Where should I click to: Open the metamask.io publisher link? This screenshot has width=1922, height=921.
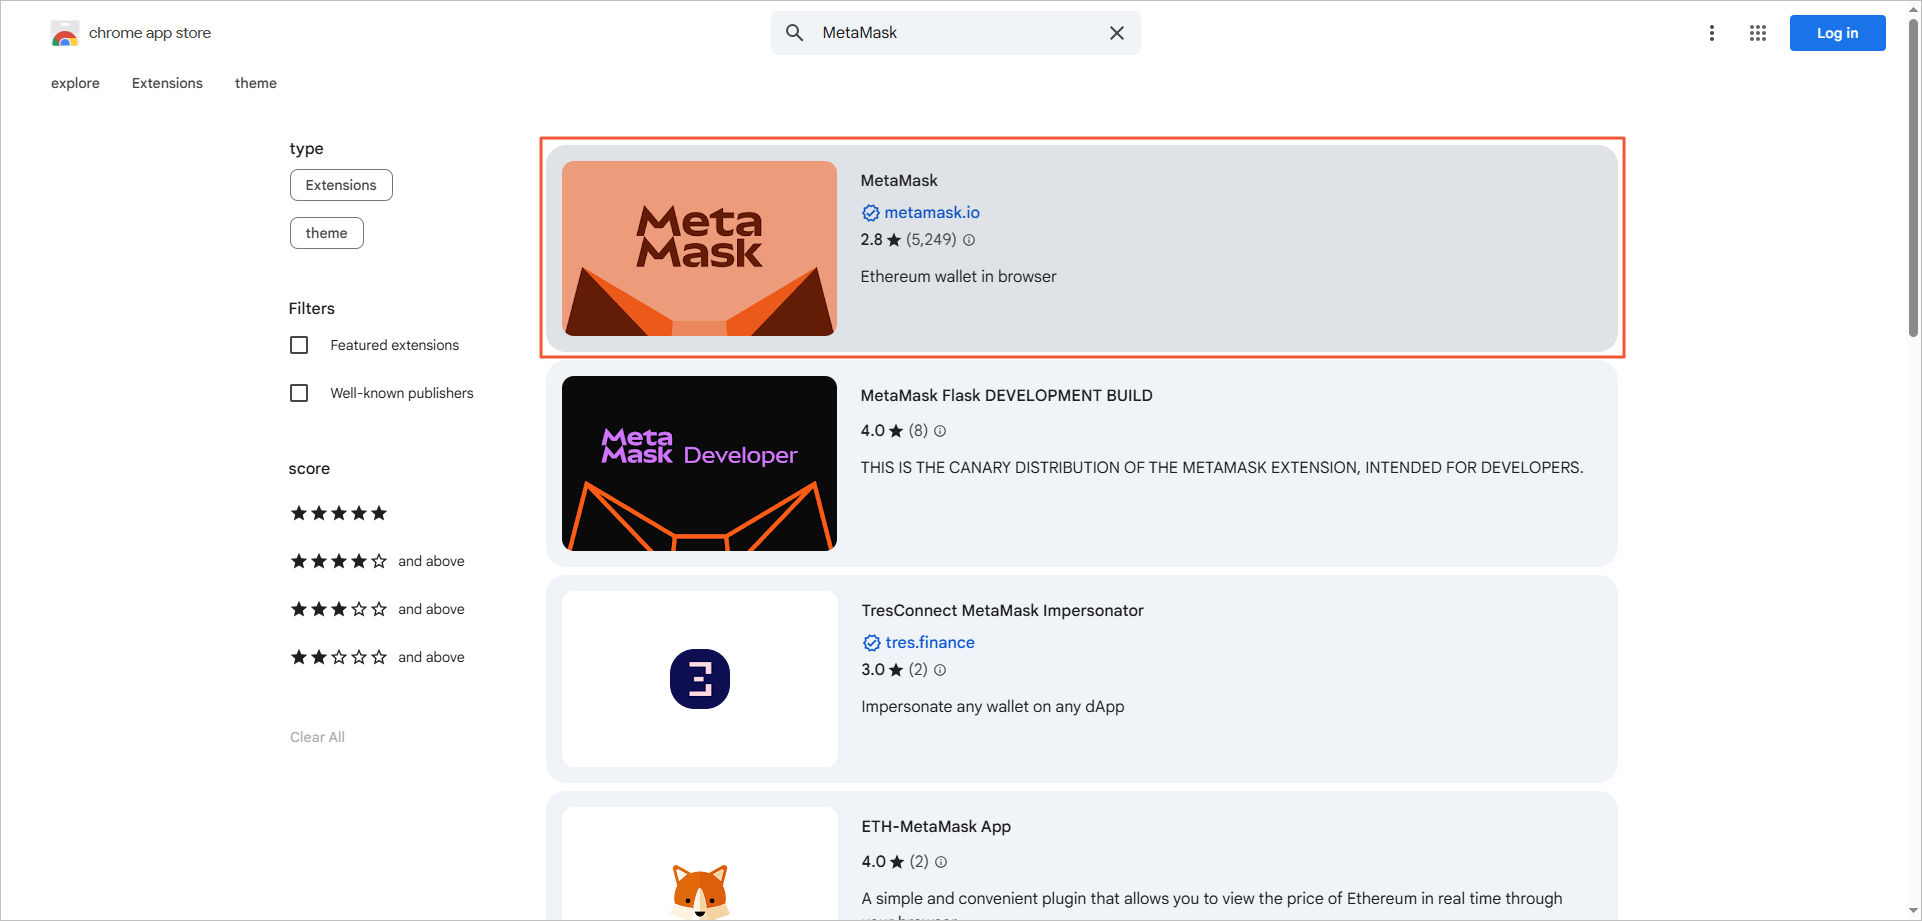932,212
